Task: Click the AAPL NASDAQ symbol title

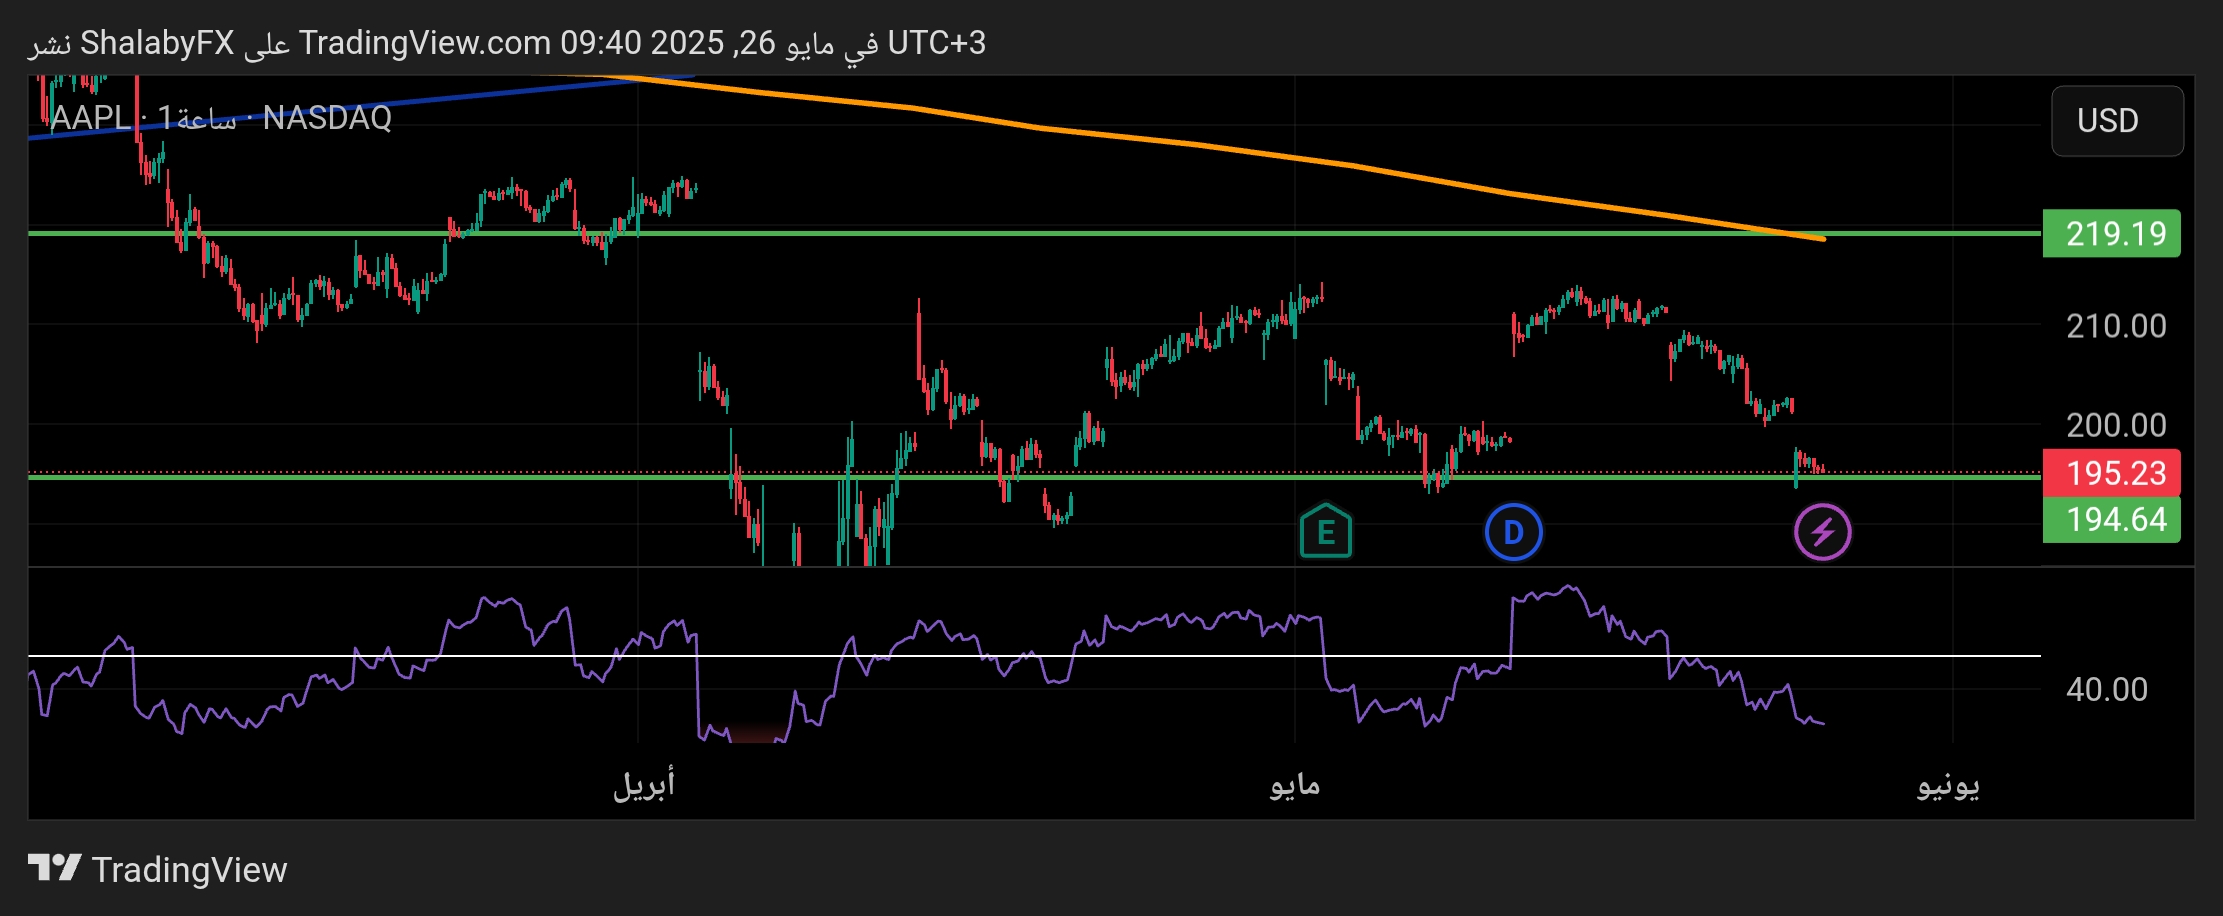Action: pos(221,118)
